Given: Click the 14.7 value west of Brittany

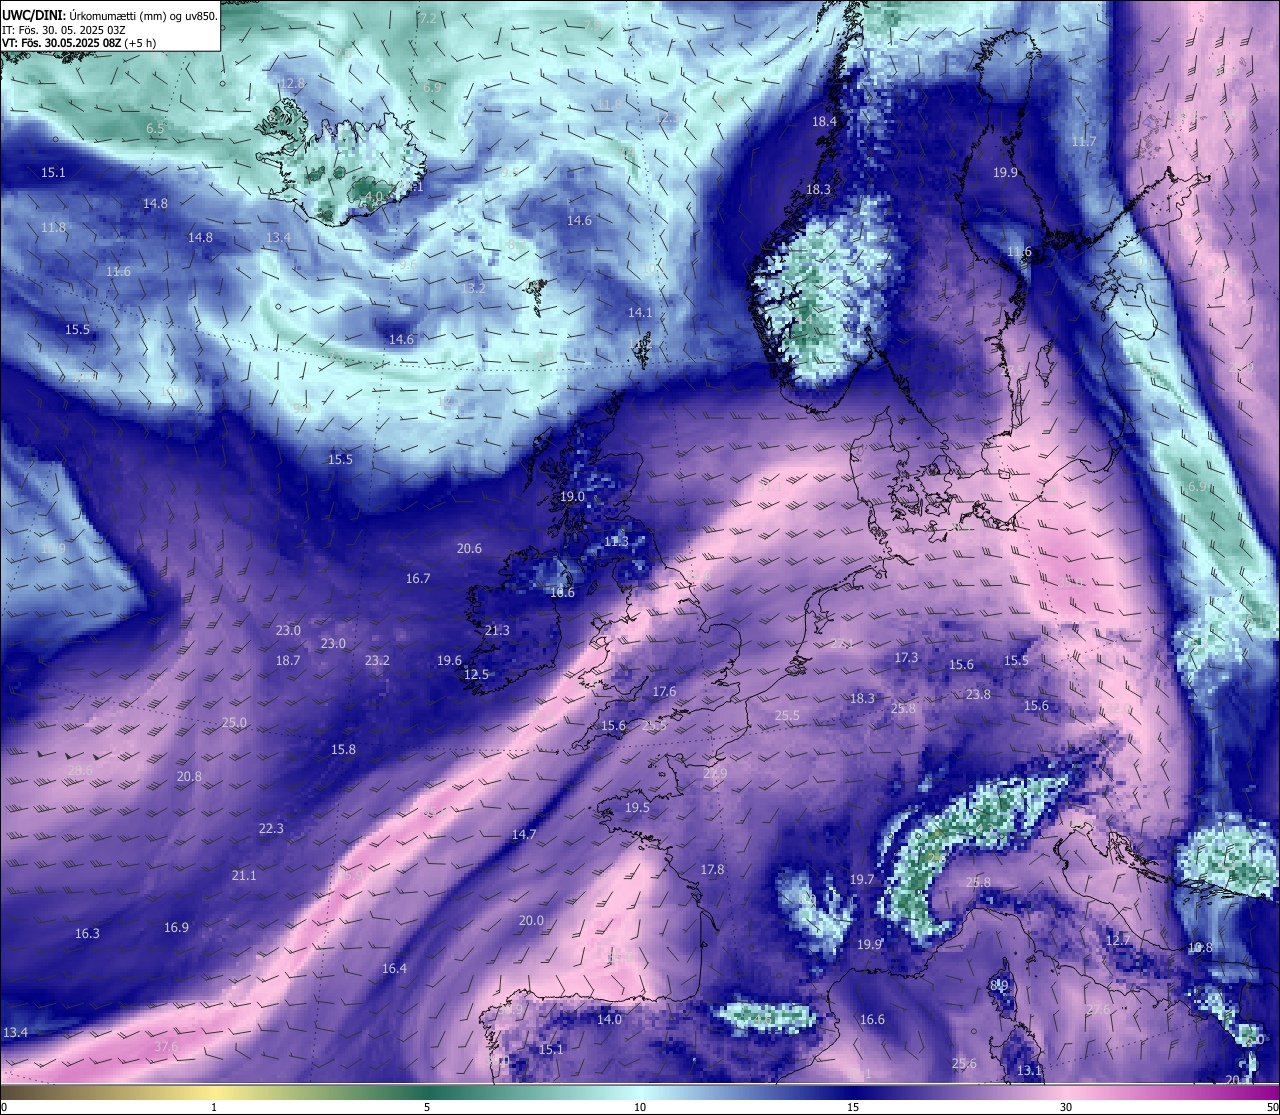Looking at the screenshot, I should (524, 835).
